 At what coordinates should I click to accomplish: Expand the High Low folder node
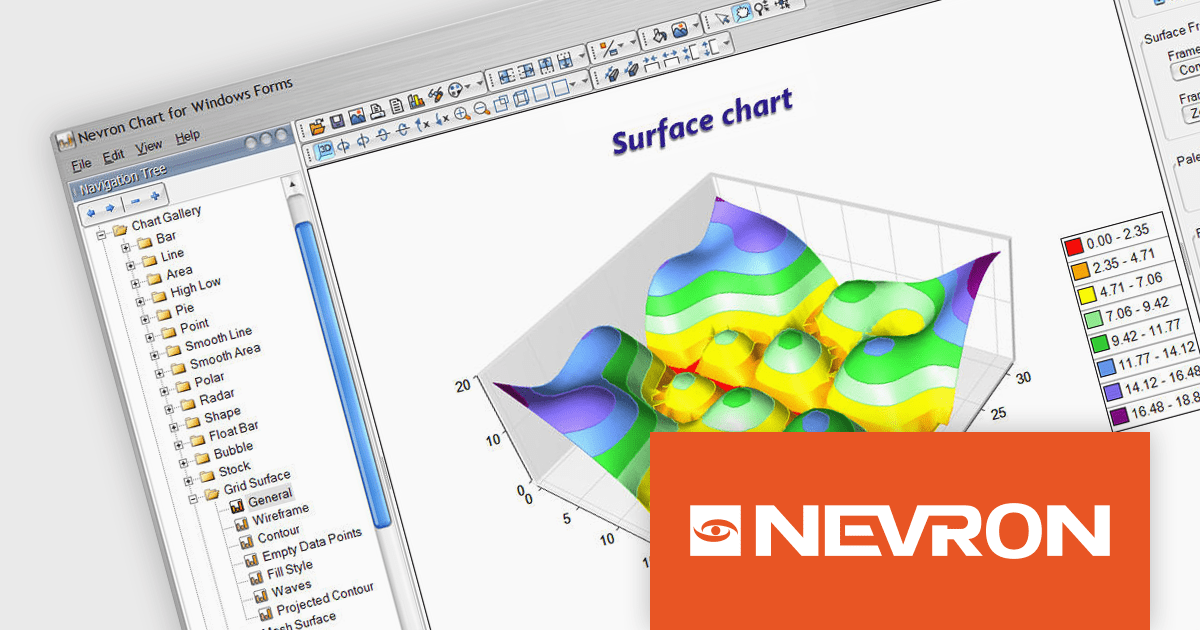pyautogui.click(x=139, y=300)
